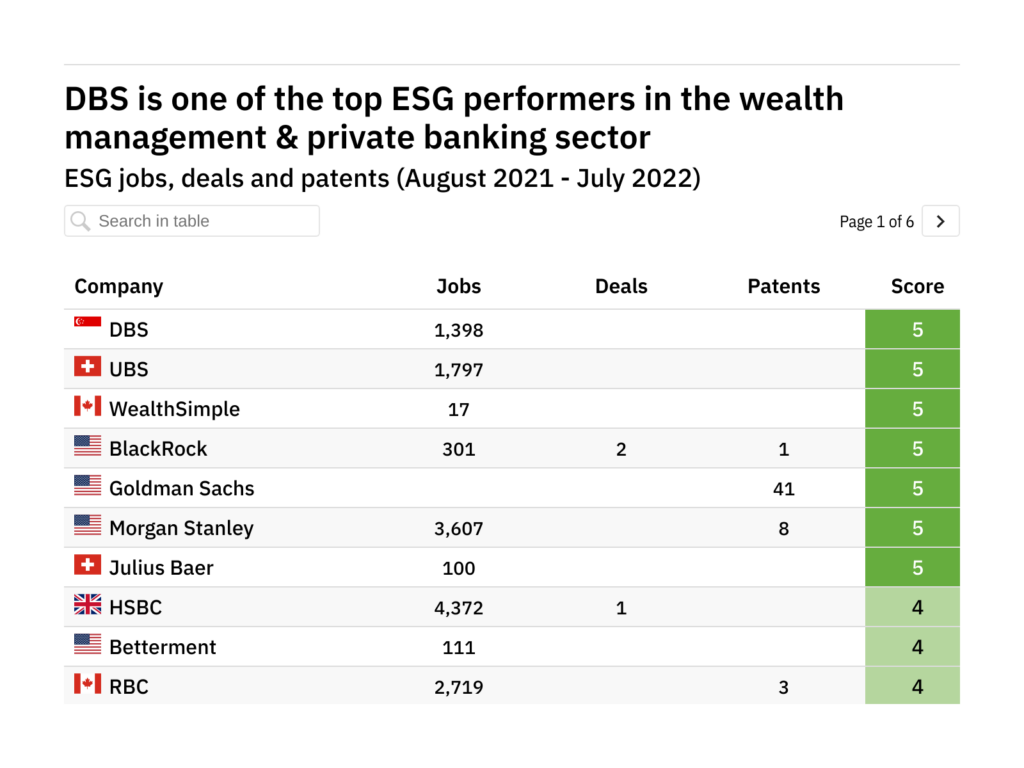Click the UK flag beside HSBC

[88, 605]
